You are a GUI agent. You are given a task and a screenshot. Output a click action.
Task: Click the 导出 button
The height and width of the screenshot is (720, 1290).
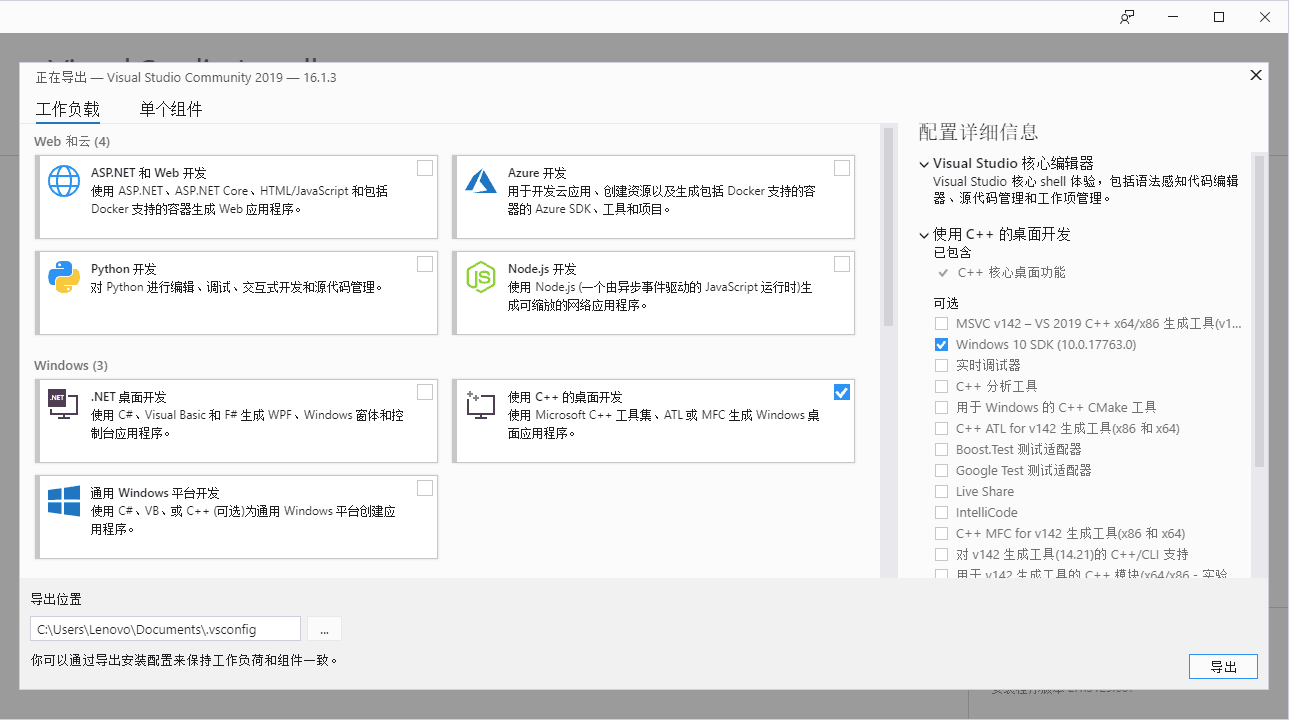(1223, 667)
